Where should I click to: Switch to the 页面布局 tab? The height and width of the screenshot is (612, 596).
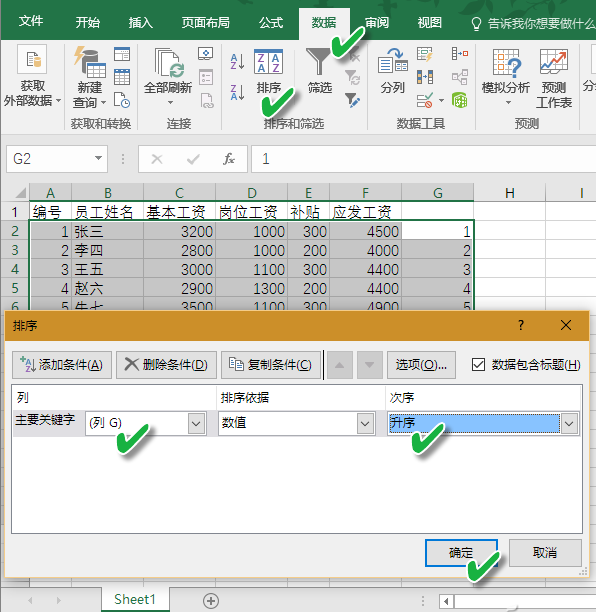[x=205, y=22]
